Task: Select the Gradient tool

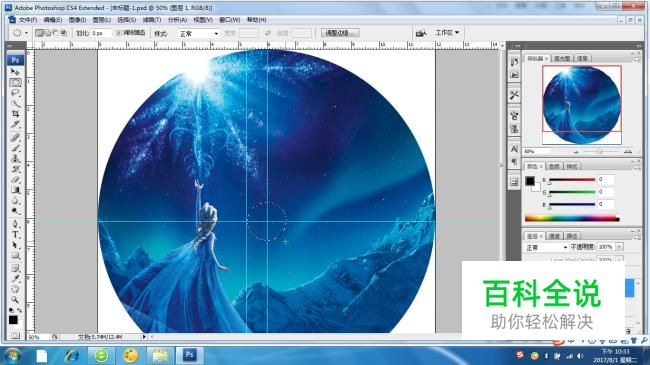Action: [x=15, y=190]
